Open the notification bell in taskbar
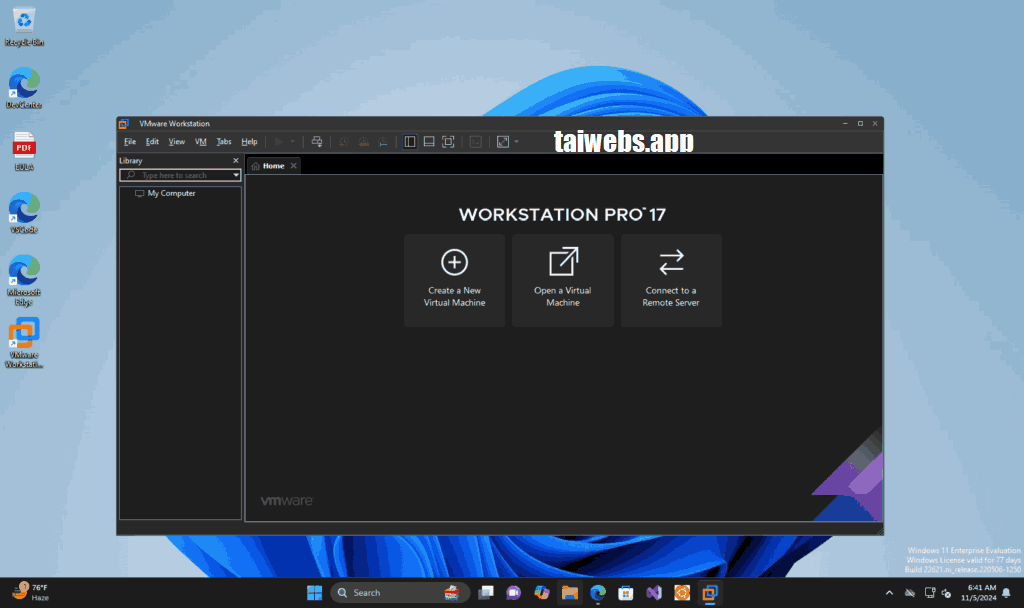The width and height of the screenshot is (1024, 608). point(1006,593)
